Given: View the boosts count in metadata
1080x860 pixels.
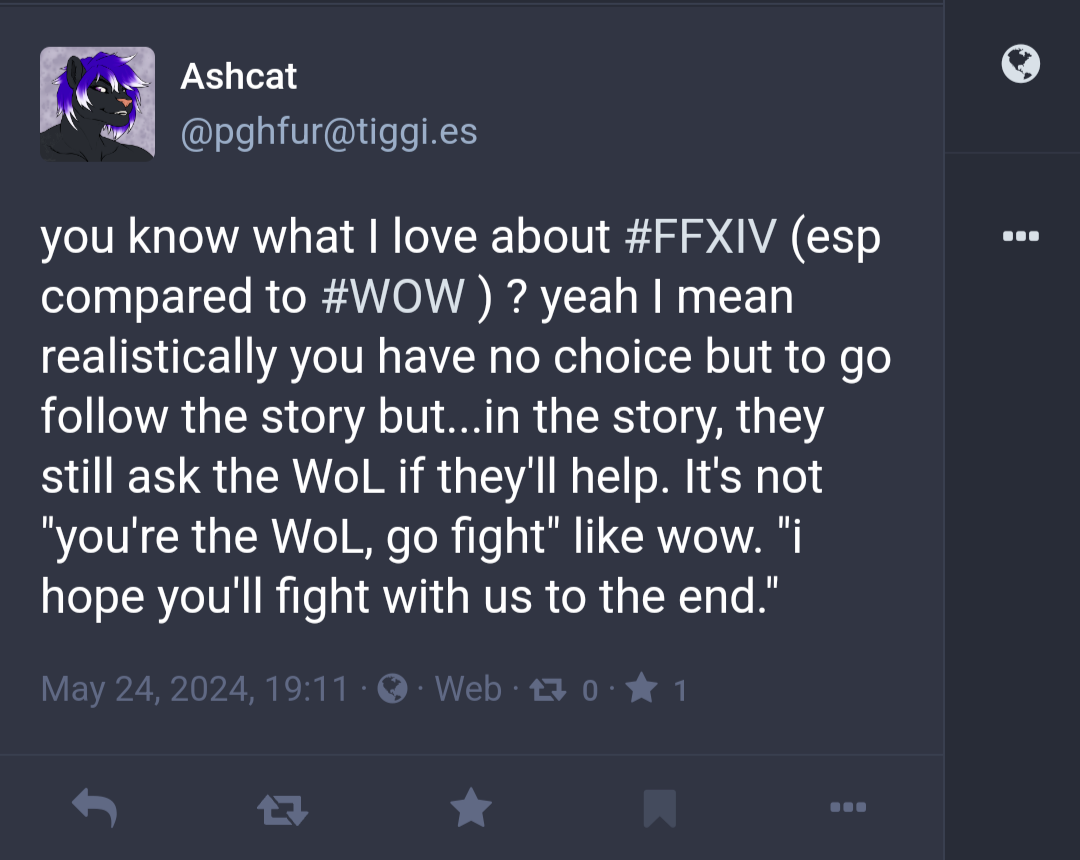Looking at the screenshot, I should click(548, 689).
